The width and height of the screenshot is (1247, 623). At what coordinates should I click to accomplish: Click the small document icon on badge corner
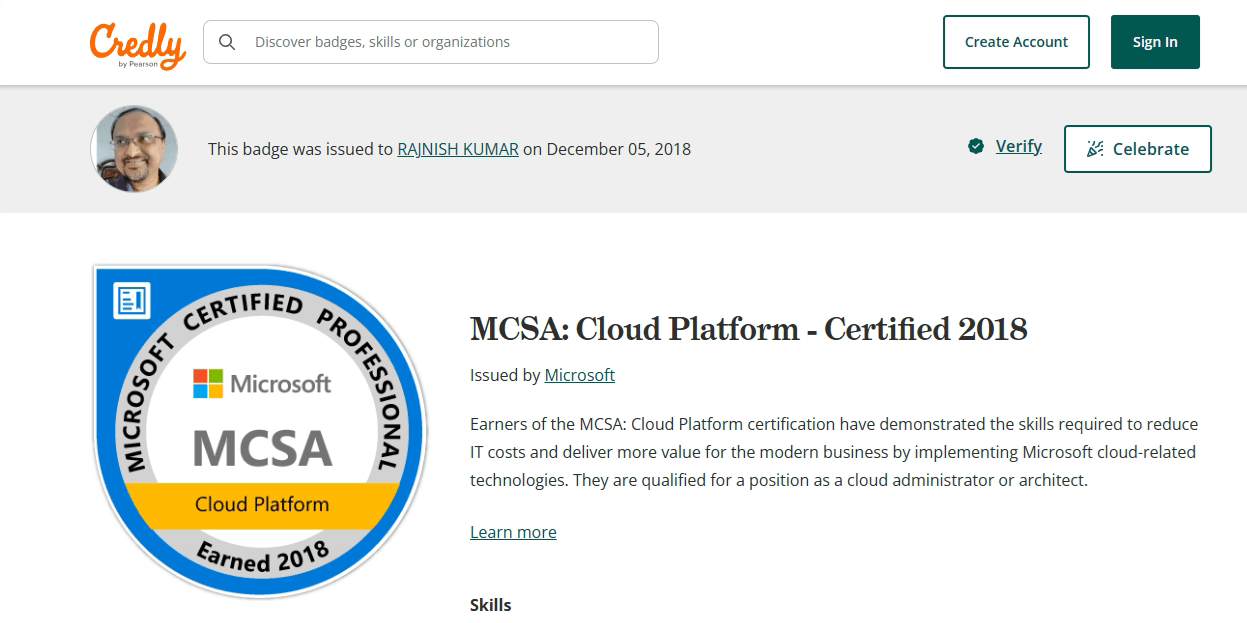[x=132, y=299]
